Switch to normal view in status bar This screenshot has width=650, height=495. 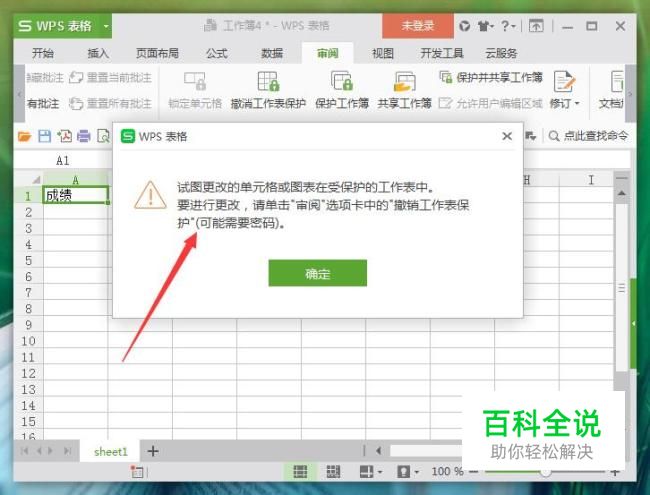pyautogui.click(x=300, y=471)
